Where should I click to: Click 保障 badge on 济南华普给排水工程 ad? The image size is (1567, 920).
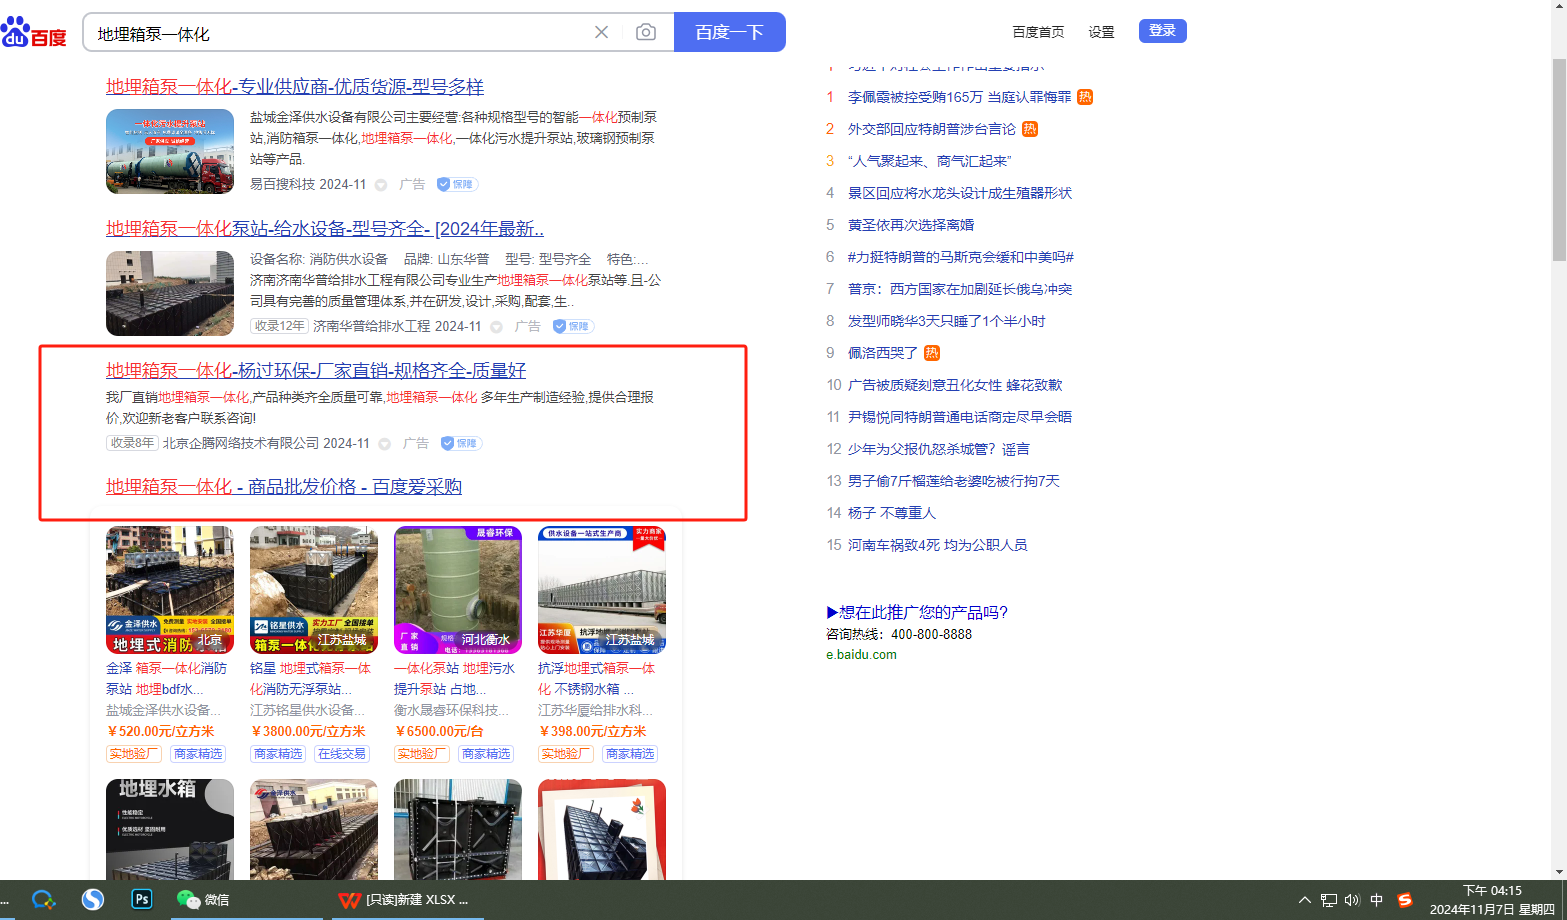[573, 326]
